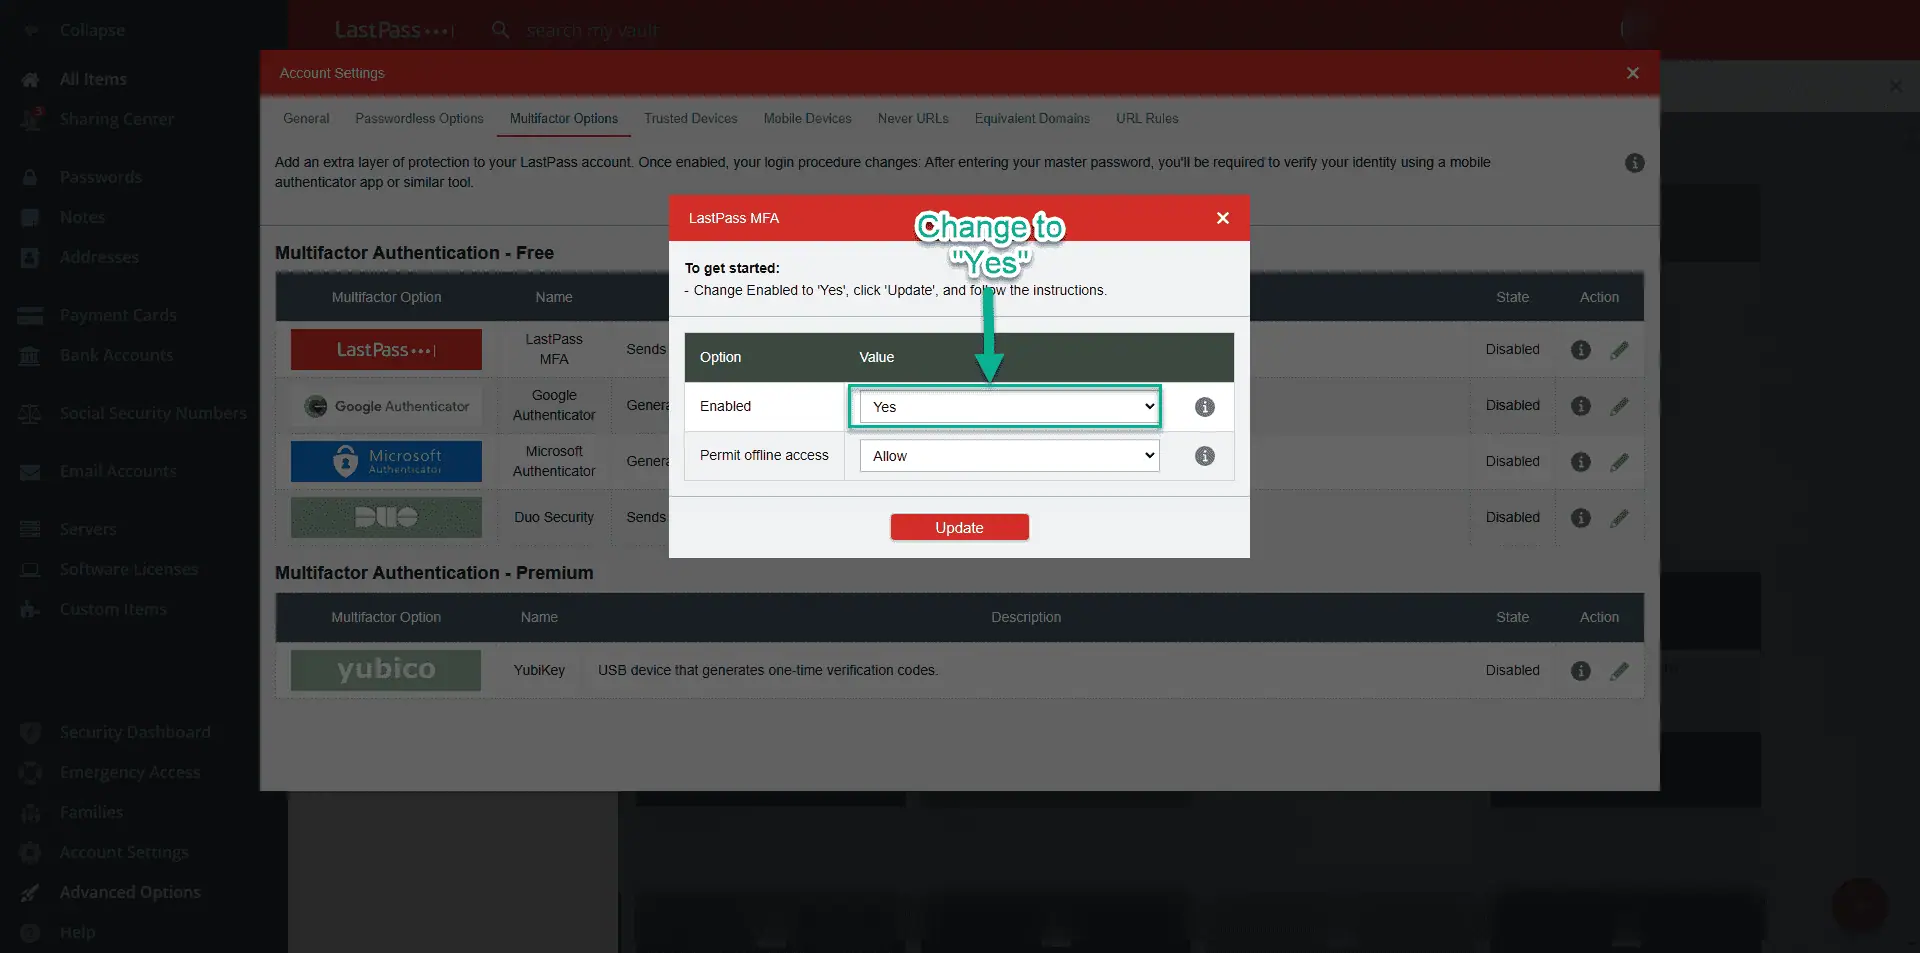Open Bank Accounts in sidebar
The height and width of the screenshot is (953, 1920).
[x=117, y=355]
